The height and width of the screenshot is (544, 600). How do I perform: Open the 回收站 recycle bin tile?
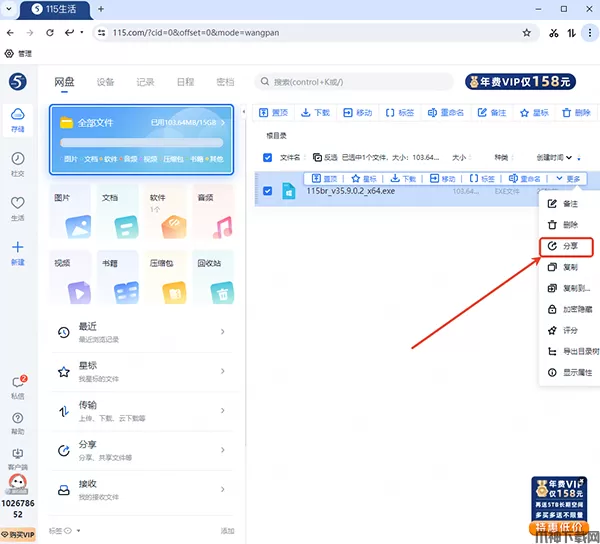point(211,278)
